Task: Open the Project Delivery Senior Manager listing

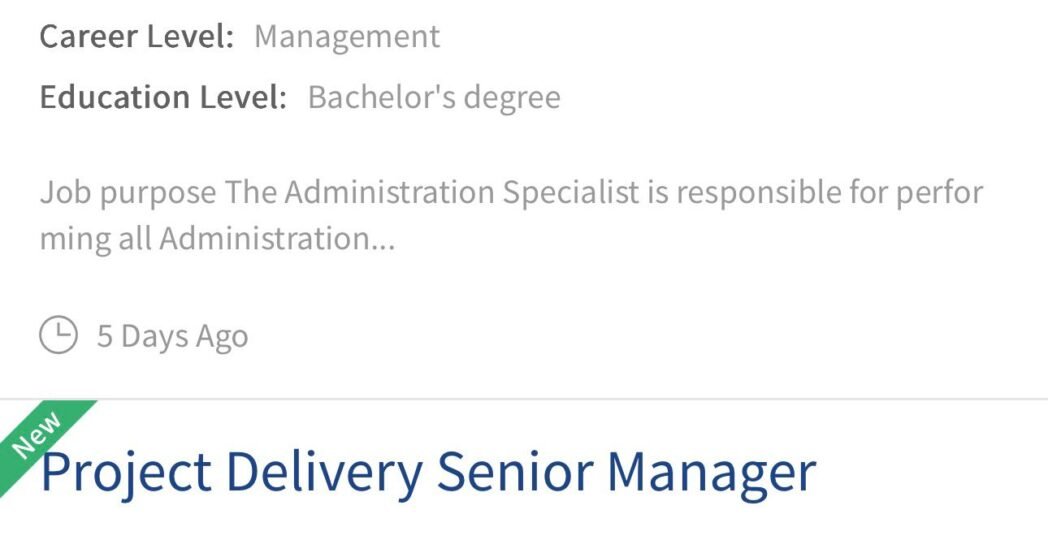Action: coord(428,472)
